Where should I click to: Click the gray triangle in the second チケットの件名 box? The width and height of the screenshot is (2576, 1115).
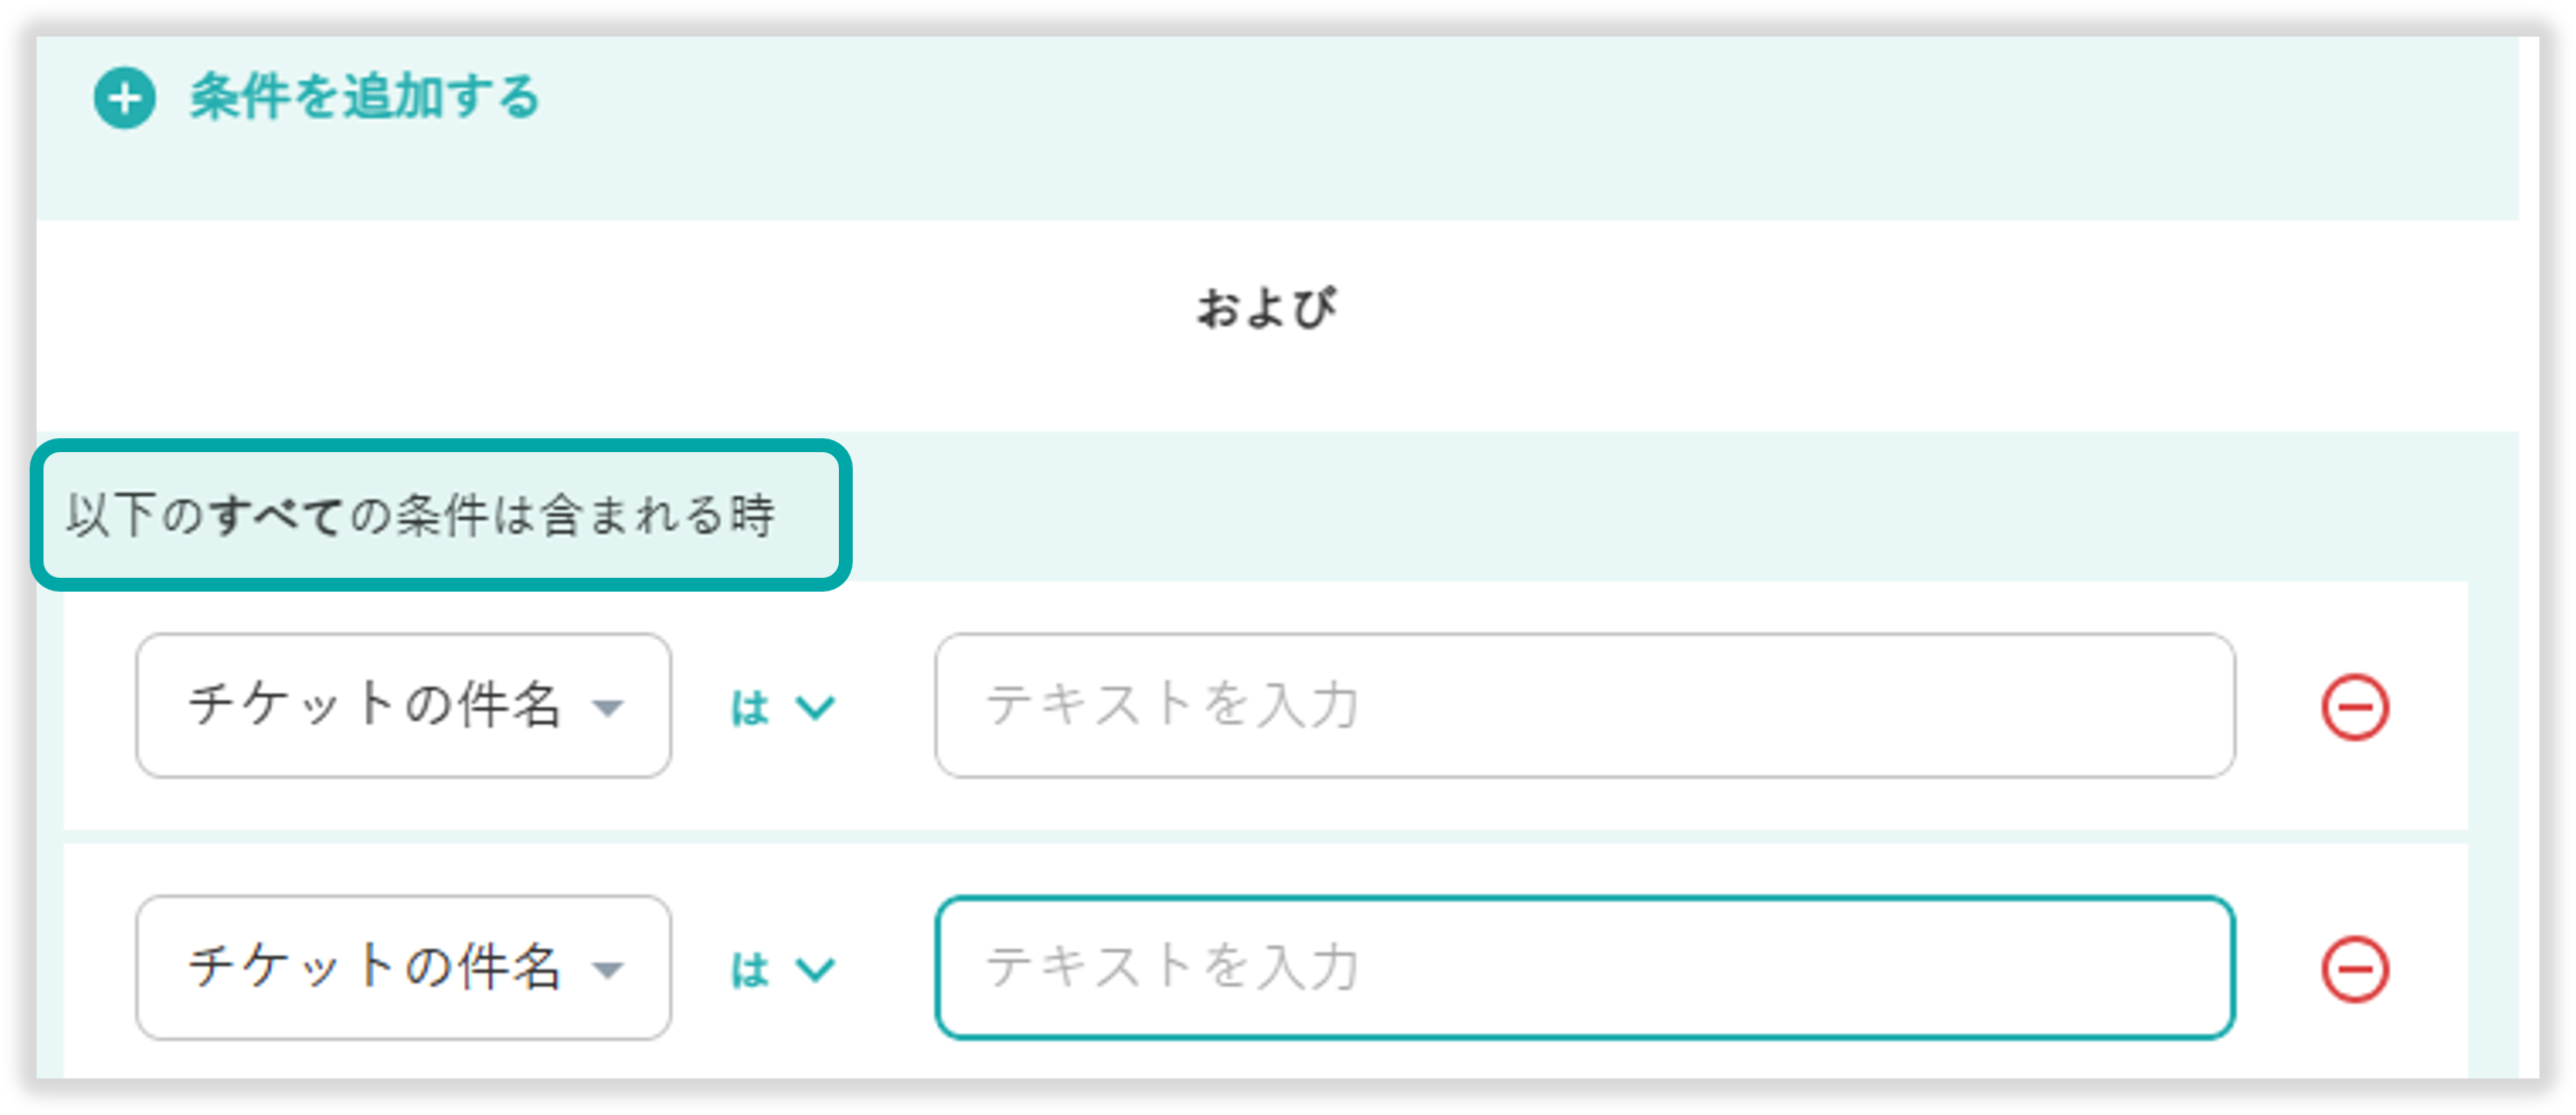pos(607,969)
